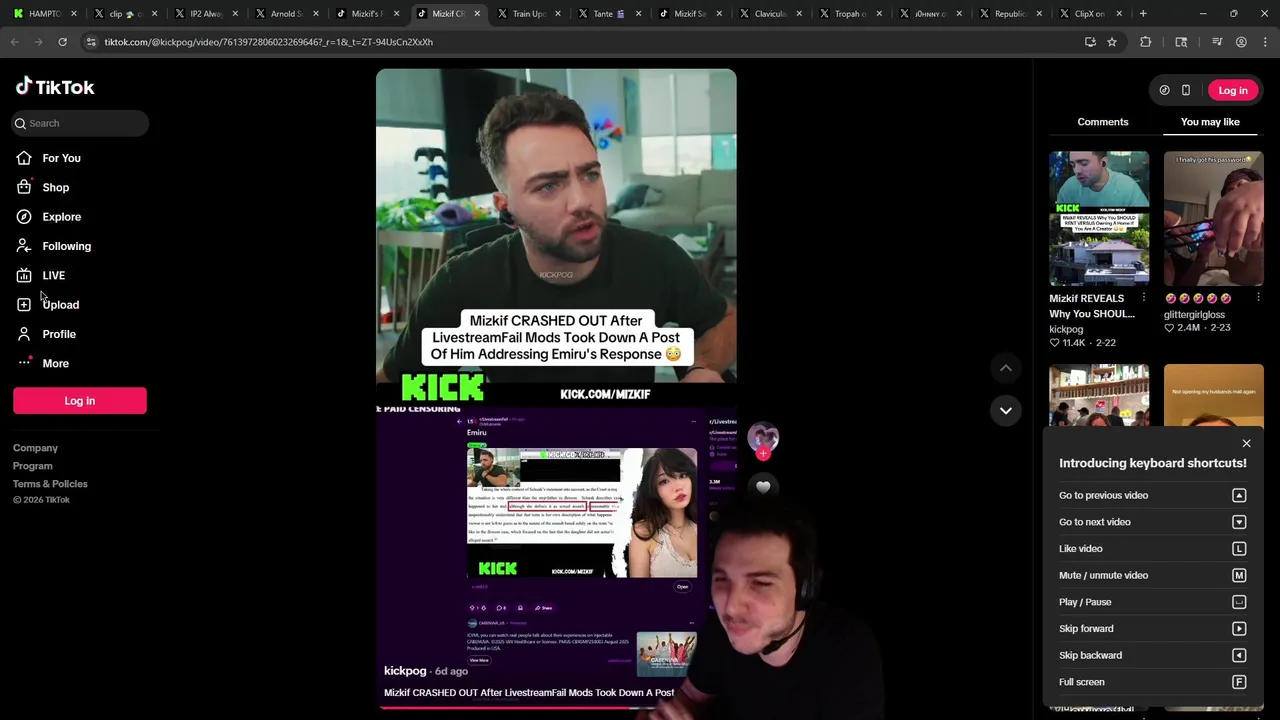
Task: Follow the creator via red plus badge
Action: (x=763, y=454)
